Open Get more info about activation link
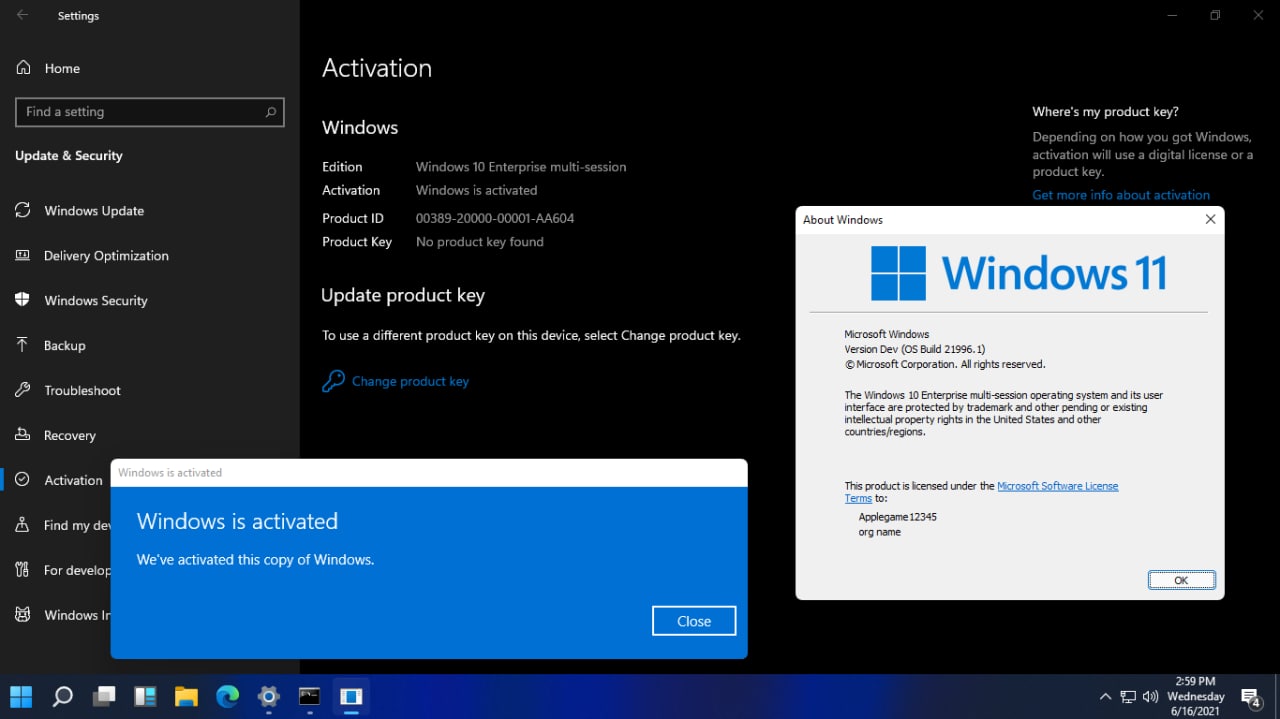The height and width of the screenshot is (719, 1280). pyautogui.click(x=1121, y=195)
